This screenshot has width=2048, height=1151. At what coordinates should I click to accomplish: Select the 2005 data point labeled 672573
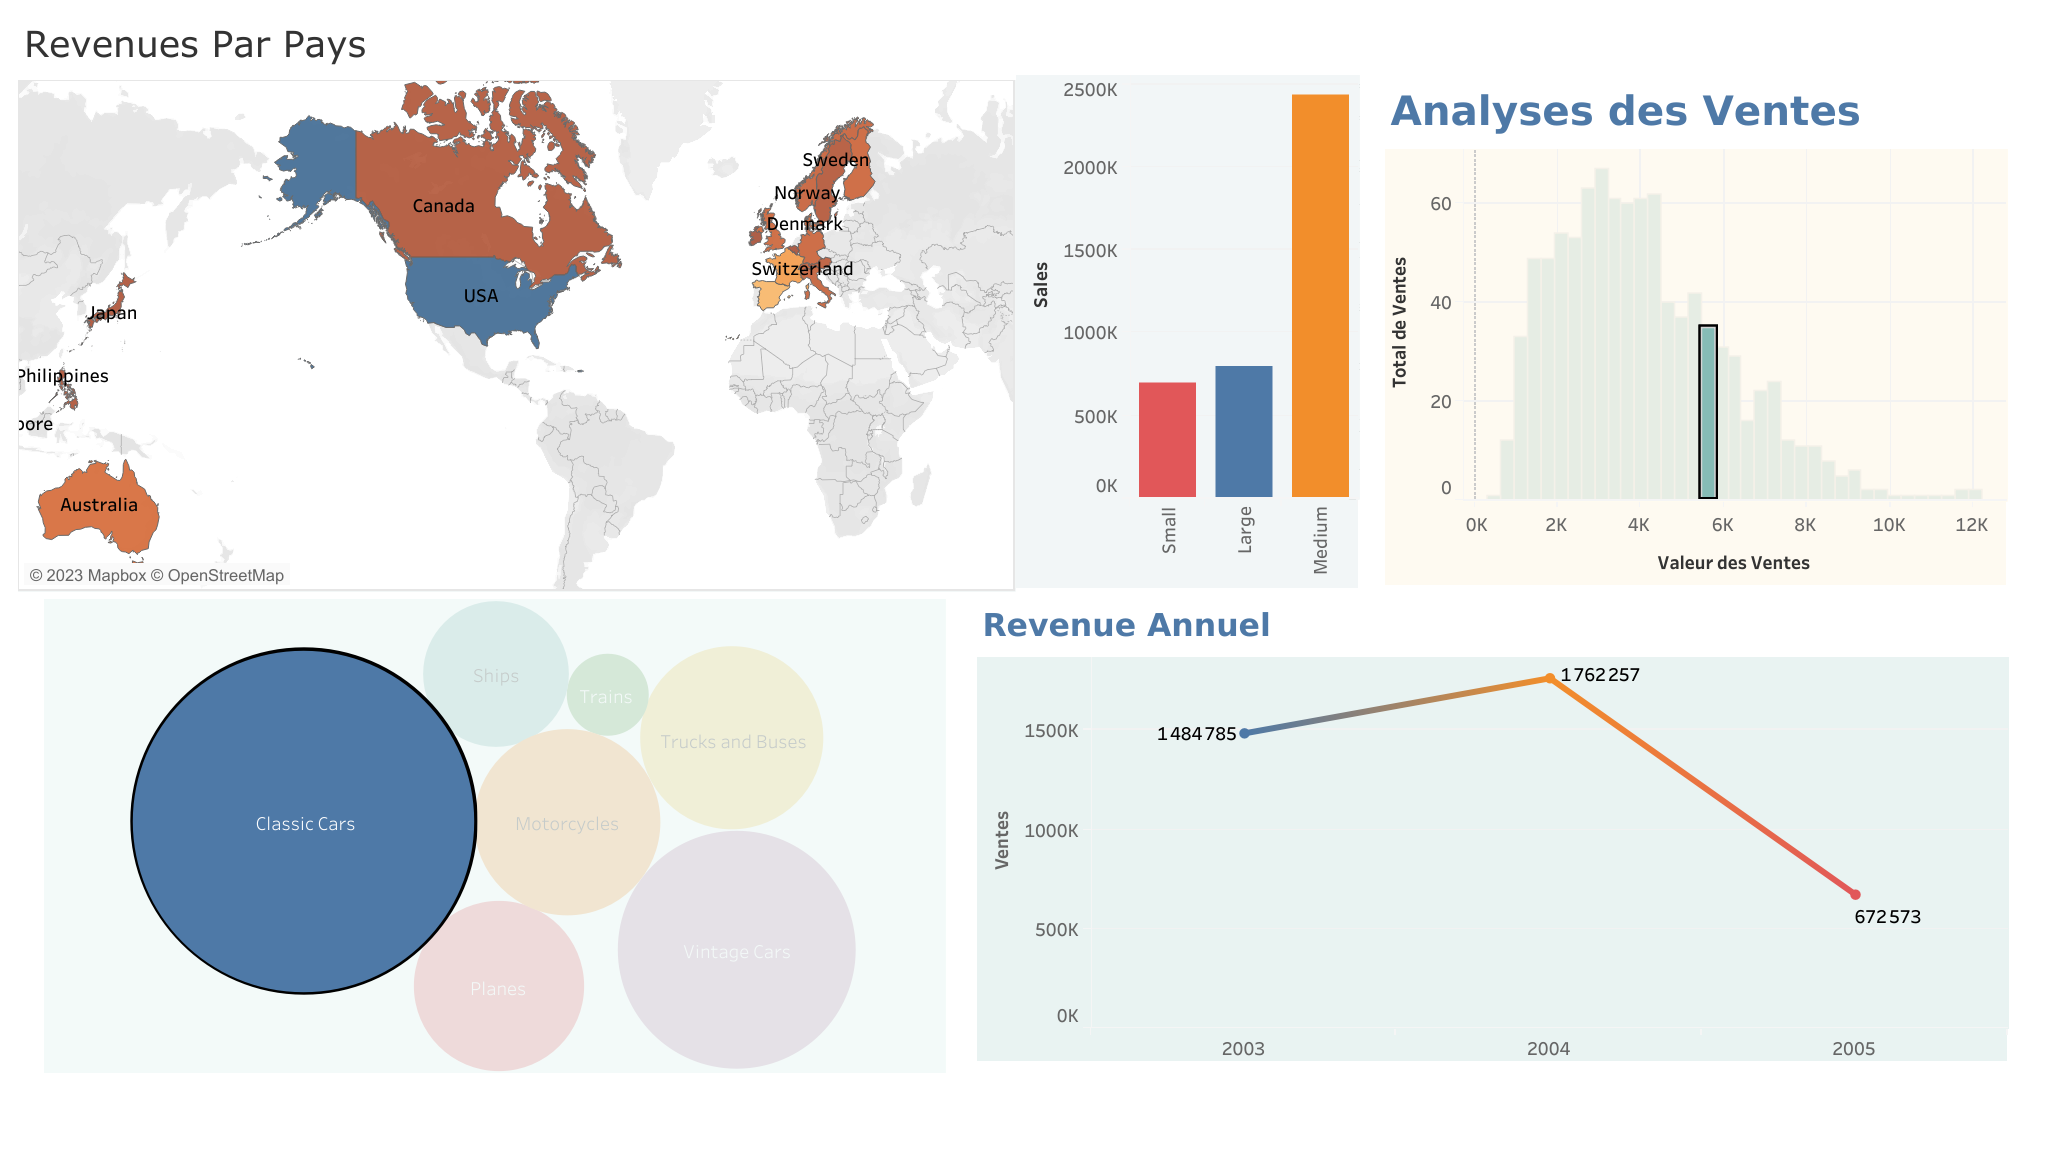tap(1855, 895)
